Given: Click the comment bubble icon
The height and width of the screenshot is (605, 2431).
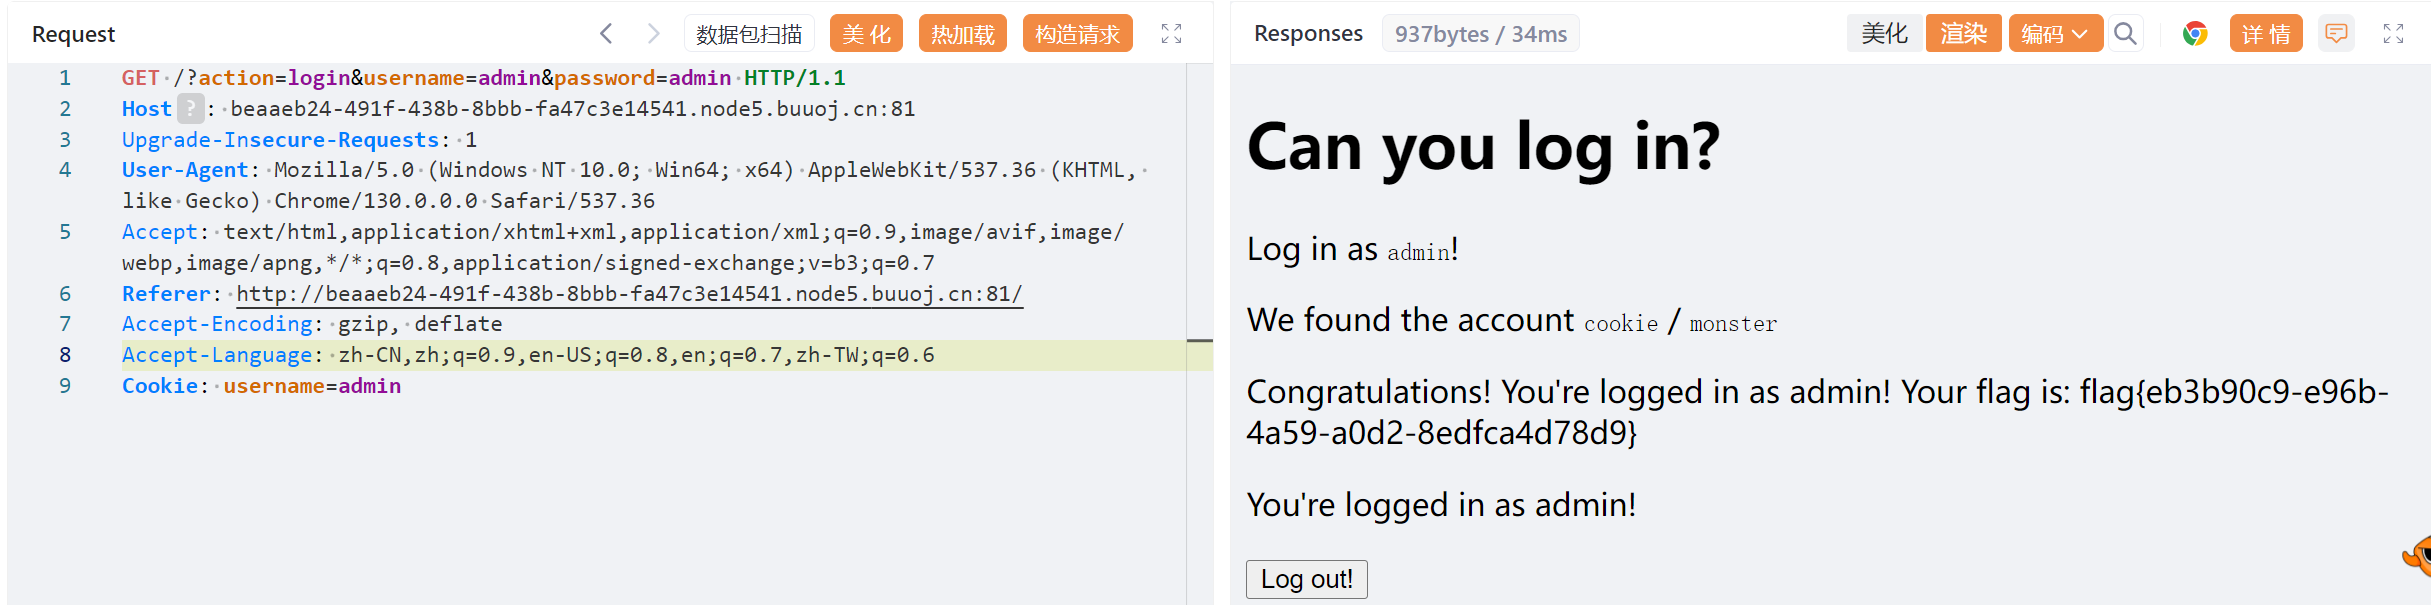Looking at the screenshot, I should coord(2336,34).
